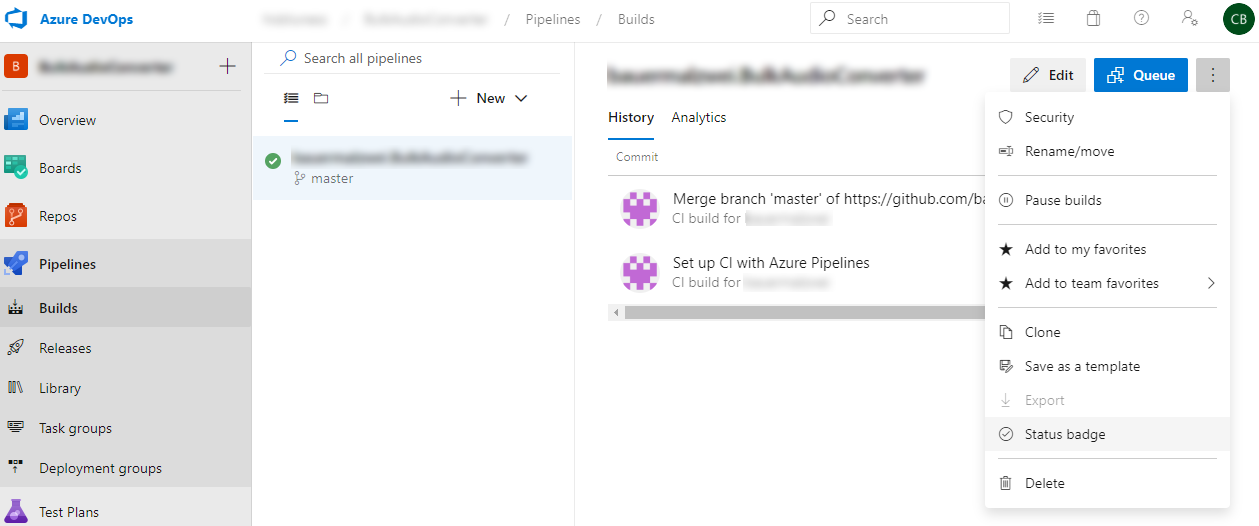Open user settings icon in header
This screenshot has width=1259, height=526.
(x=1188, y=18)
